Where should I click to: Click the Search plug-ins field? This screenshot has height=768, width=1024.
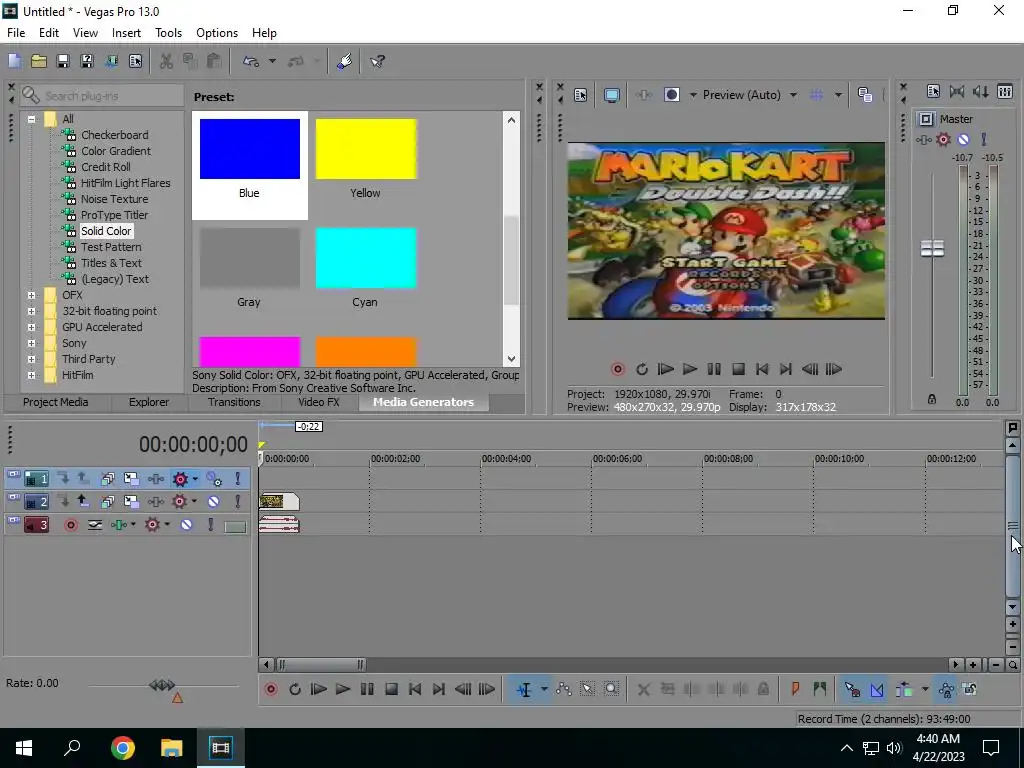(103, 95)
